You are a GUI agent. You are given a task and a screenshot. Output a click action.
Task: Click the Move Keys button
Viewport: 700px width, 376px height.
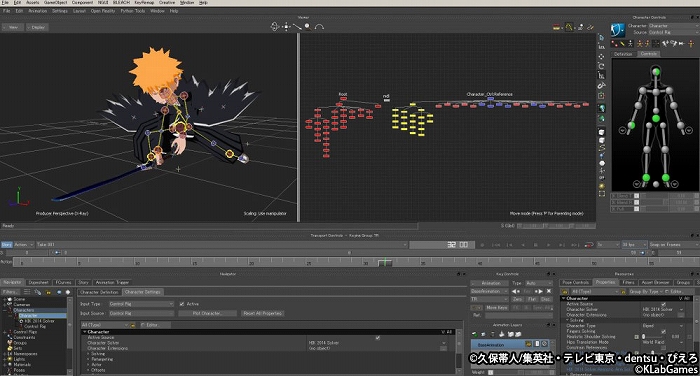[x=497, y=308]
